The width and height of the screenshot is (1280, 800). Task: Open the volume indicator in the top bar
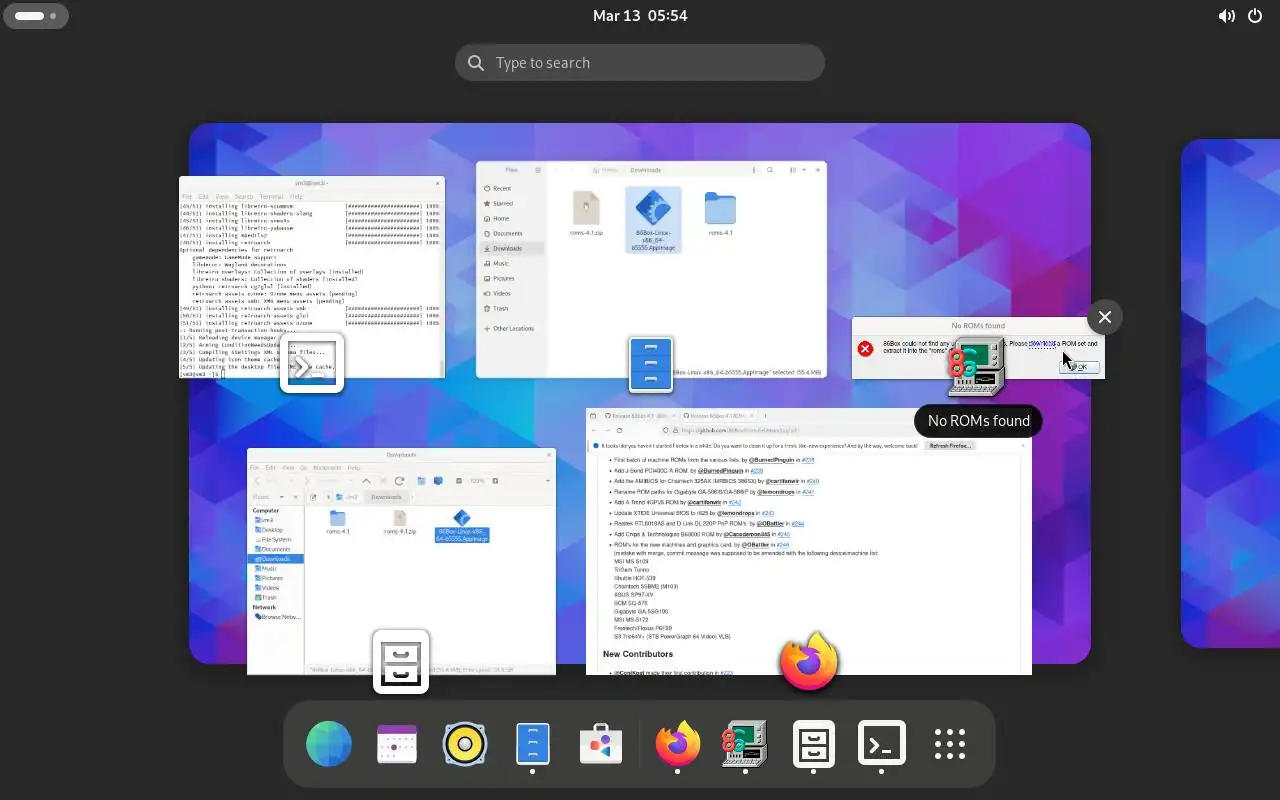coord(1226,16)
